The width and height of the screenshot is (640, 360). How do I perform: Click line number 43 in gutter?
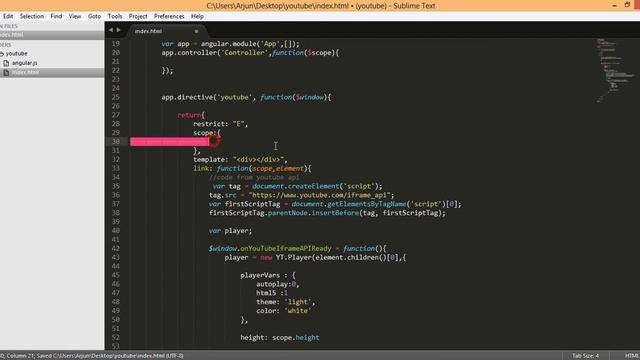click(116, 258)
